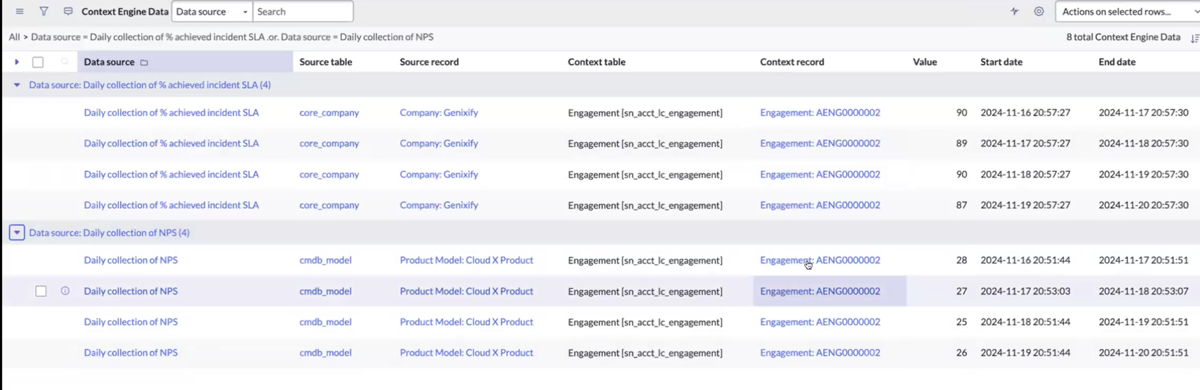Viewport: 1200px width, 390px height.
Task: Click end date 2024-11-20 20:57:30
Action: pos(1143,205)
